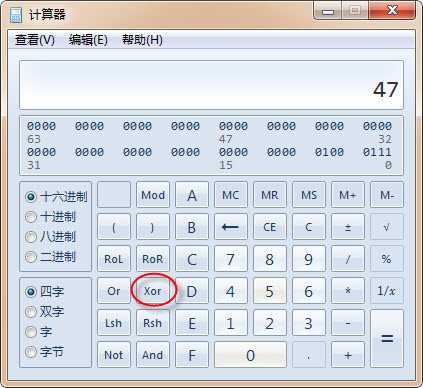Apply the Or bitwise operator

click(114, 291)
